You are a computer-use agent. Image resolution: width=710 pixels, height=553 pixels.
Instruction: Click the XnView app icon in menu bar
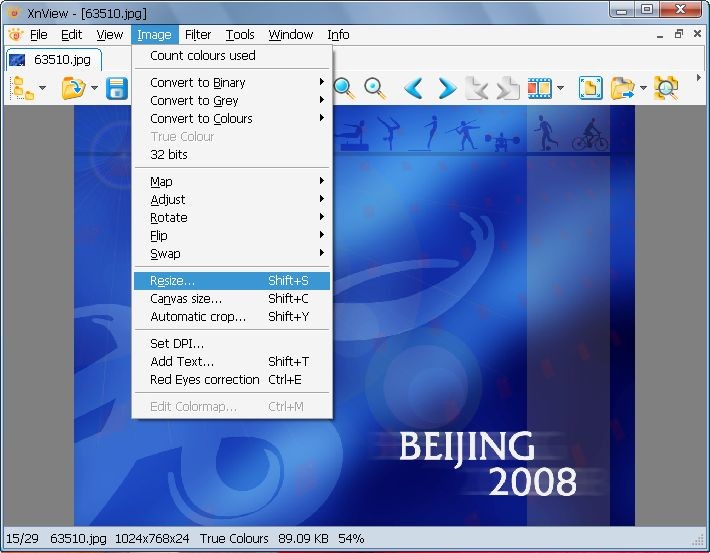tap(15, 34)
